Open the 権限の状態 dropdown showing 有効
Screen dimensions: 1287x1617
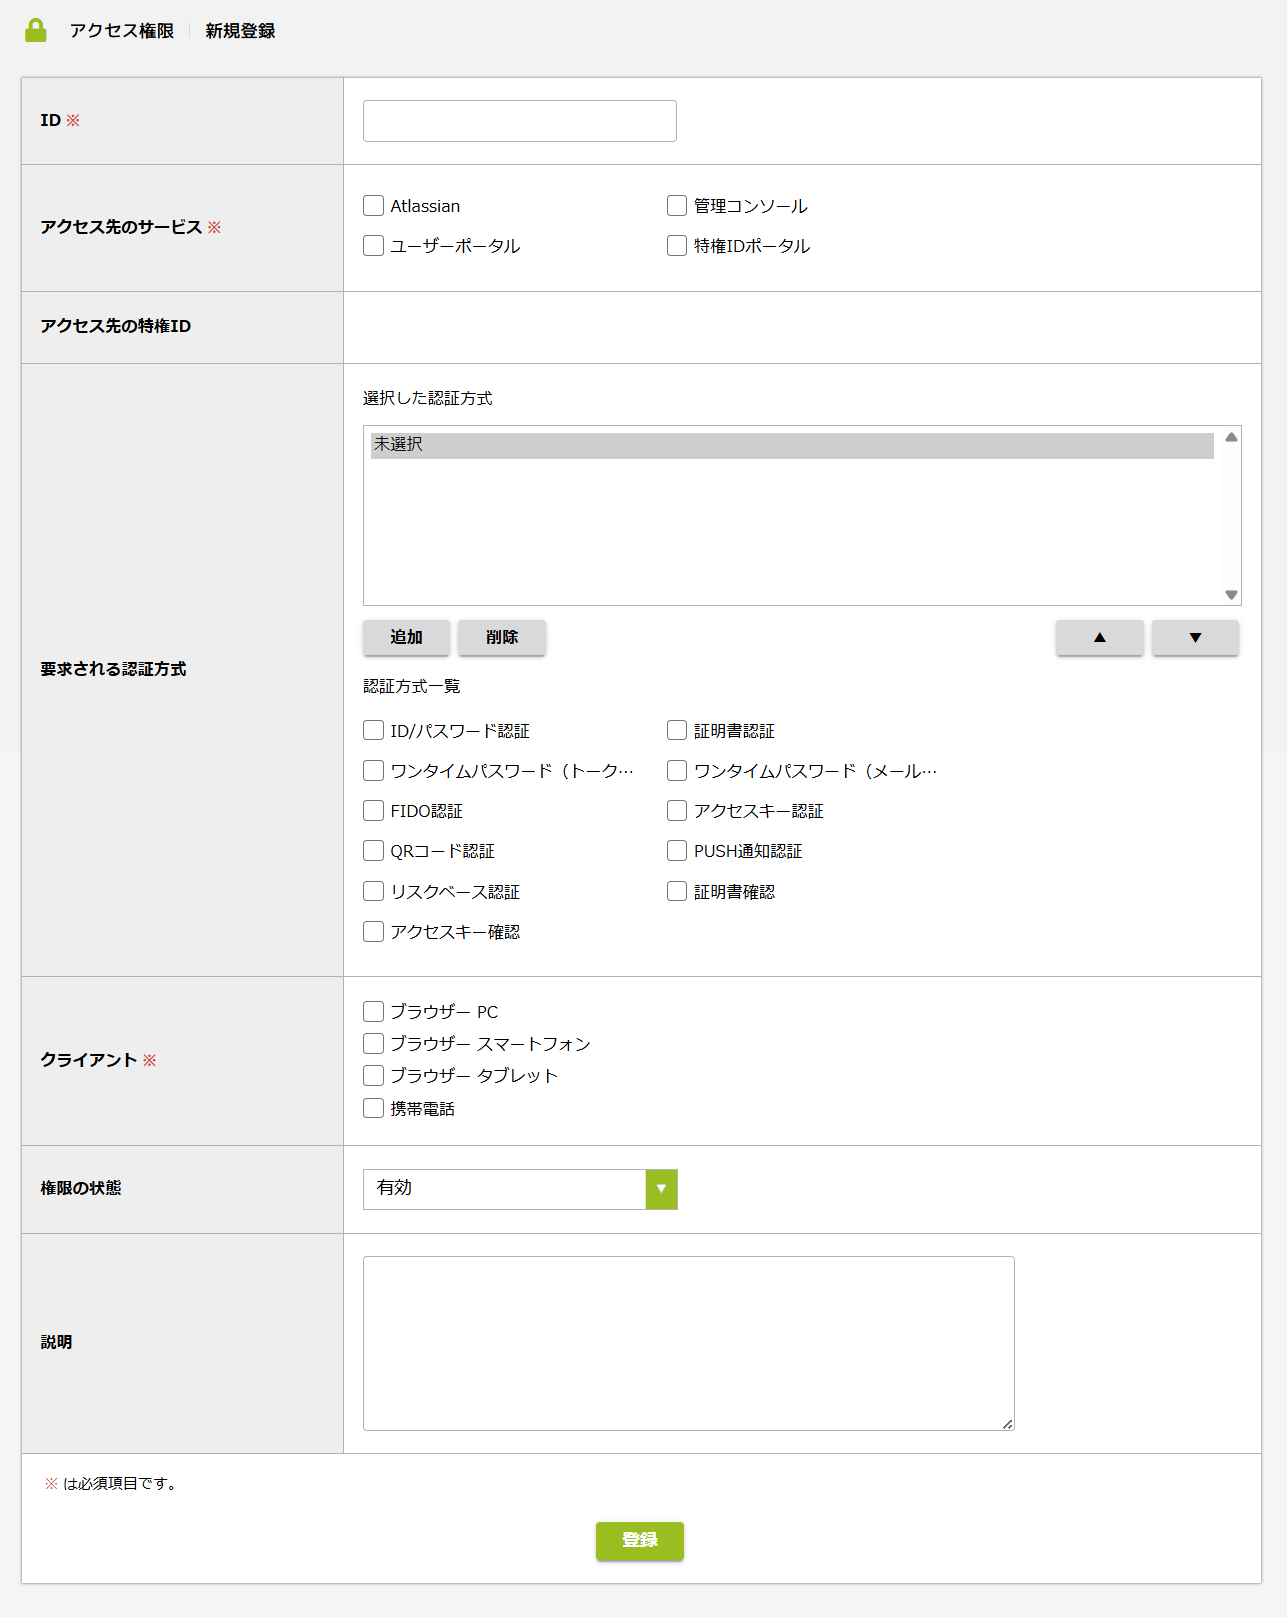[x=520, y=1189]
